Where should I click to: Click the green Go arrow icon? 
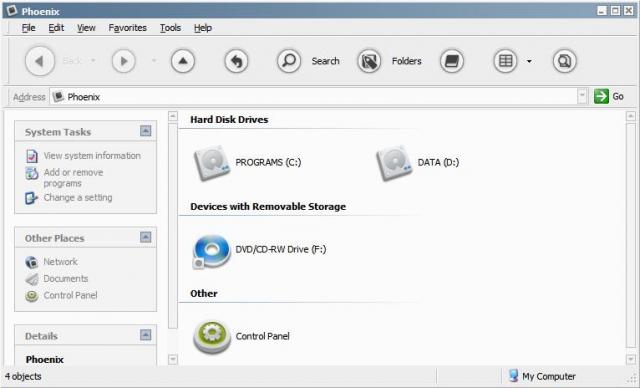click(x=601, y=97)
